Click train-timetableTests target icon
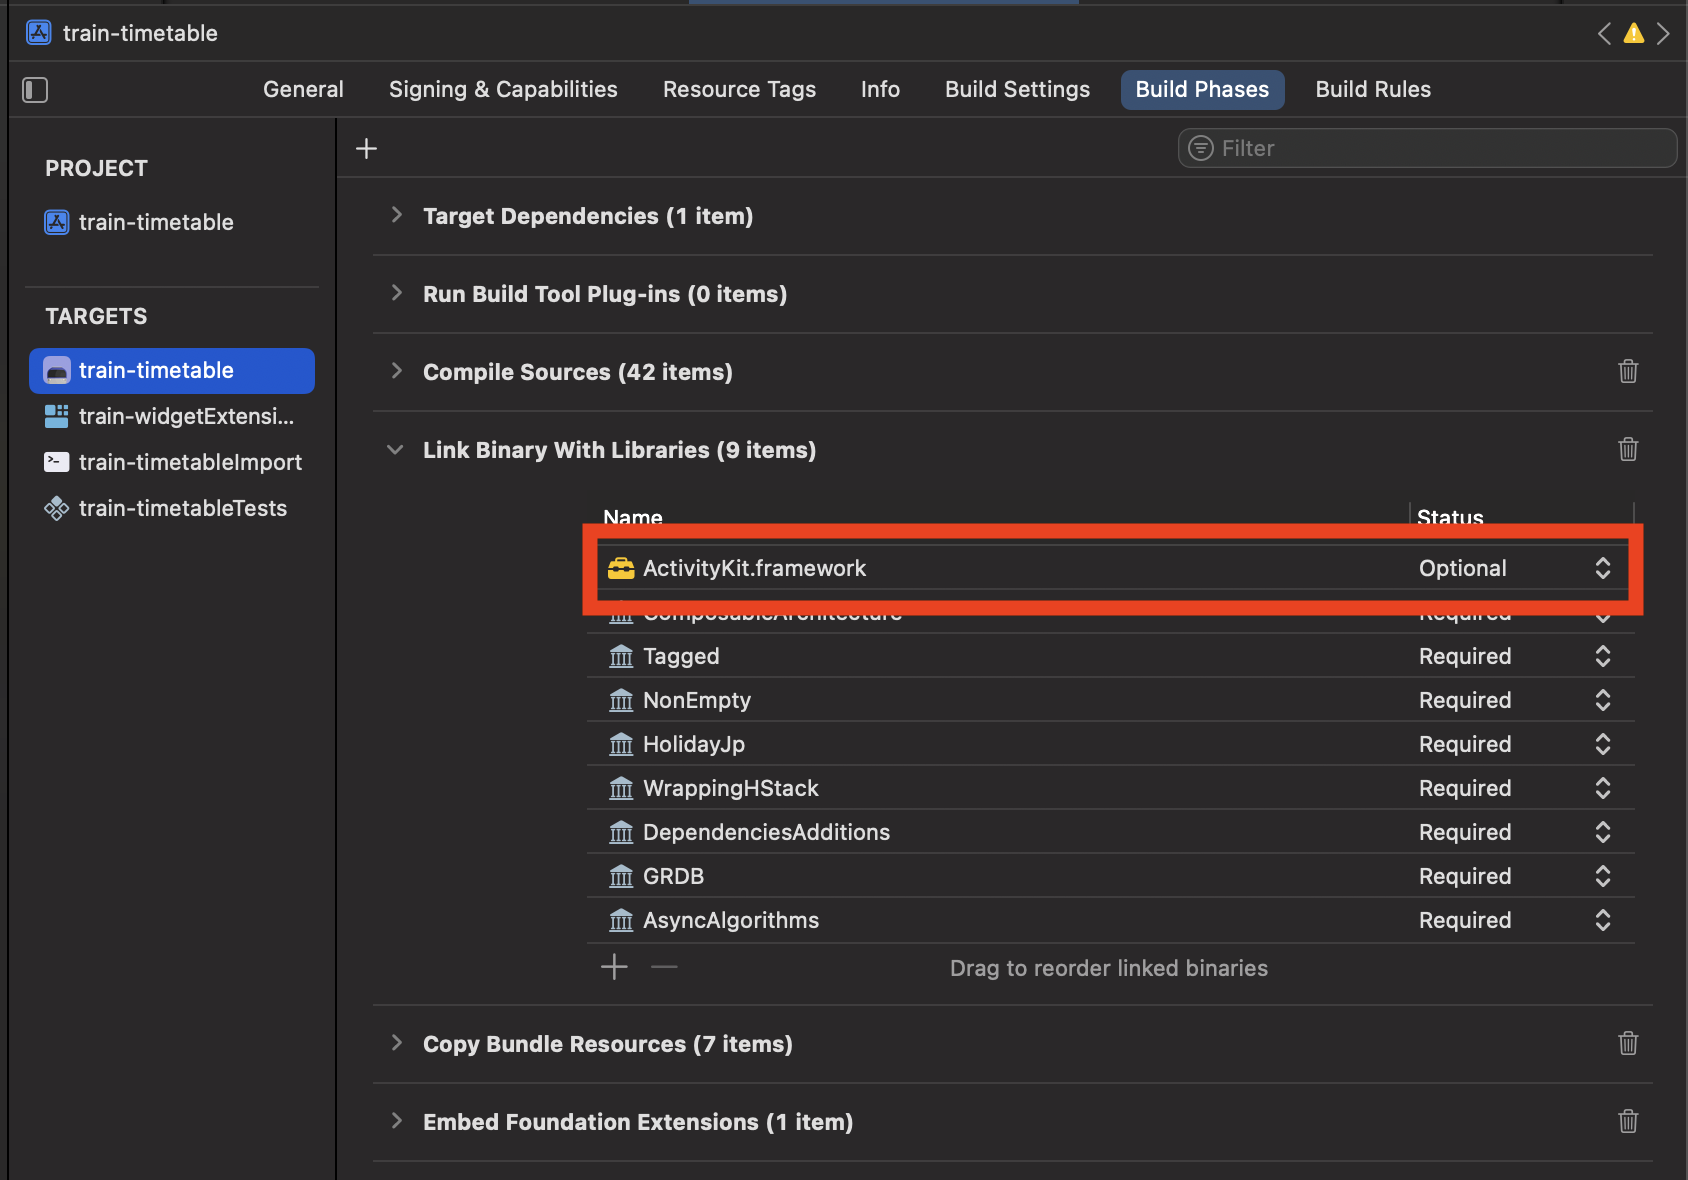 pyautogui.click(x=56, y=508)
